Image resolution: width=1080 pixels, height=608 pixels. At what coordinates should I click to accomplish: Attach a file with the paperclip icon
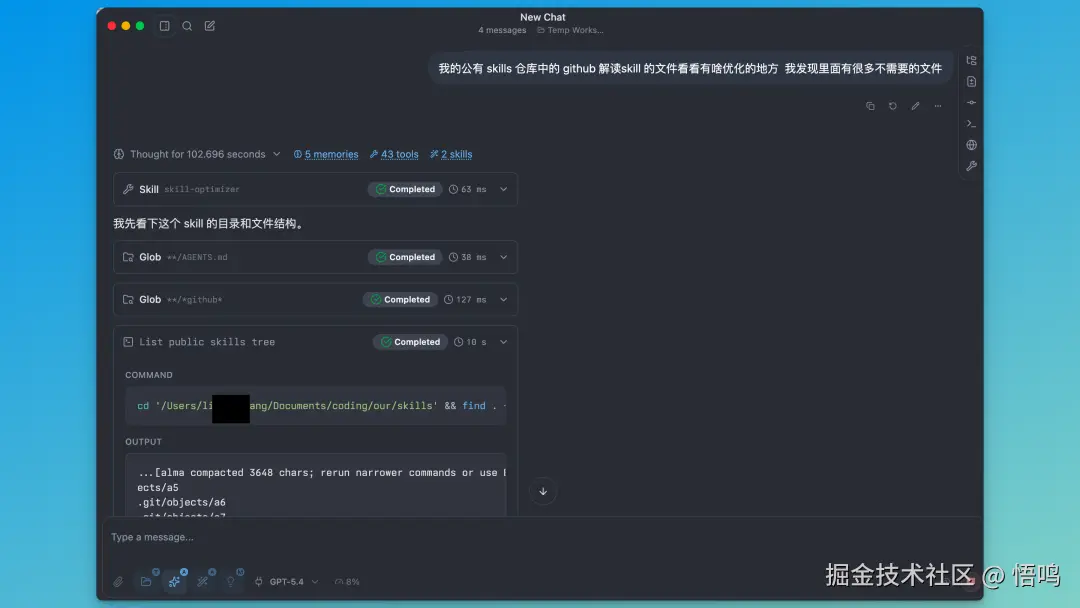pos(118,581)
